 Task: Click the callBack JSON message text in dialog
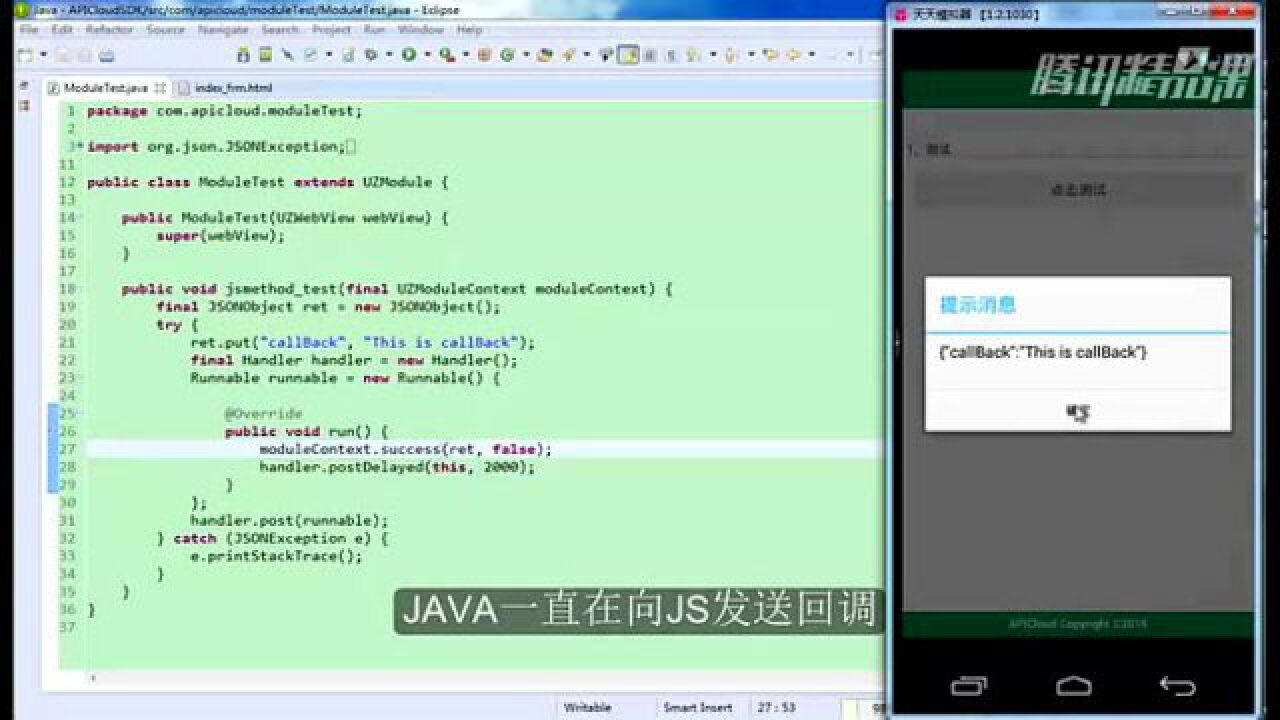(x=1042, y=352)
